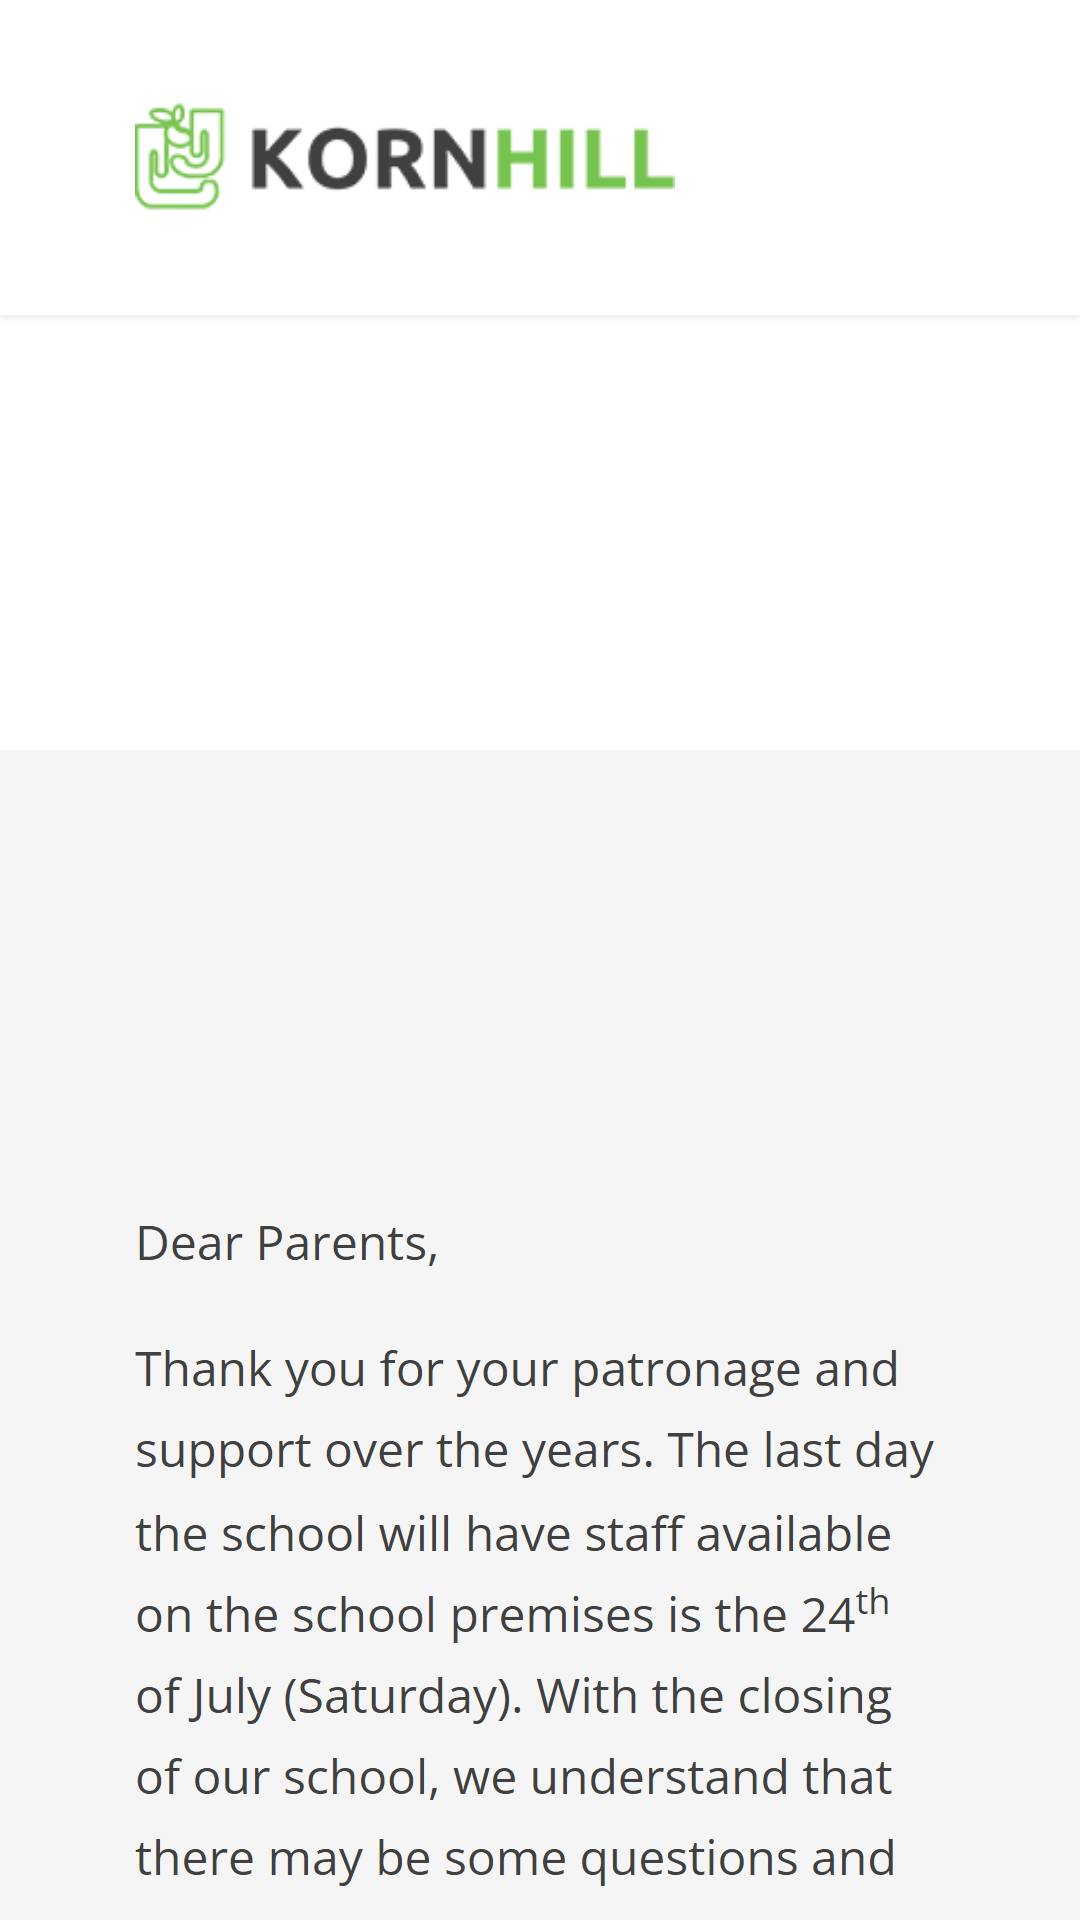This screenshot has height=1920, width=1080.
Task: Click the green Kornhill emblem icon
Action: point(179,156)
